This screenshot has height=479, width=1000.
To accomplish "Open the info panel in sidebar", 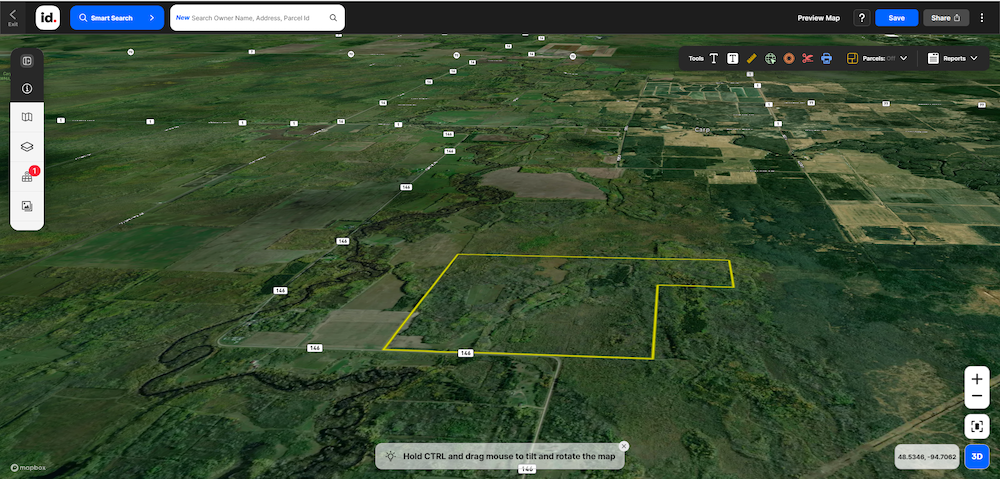I will point(27,88).
